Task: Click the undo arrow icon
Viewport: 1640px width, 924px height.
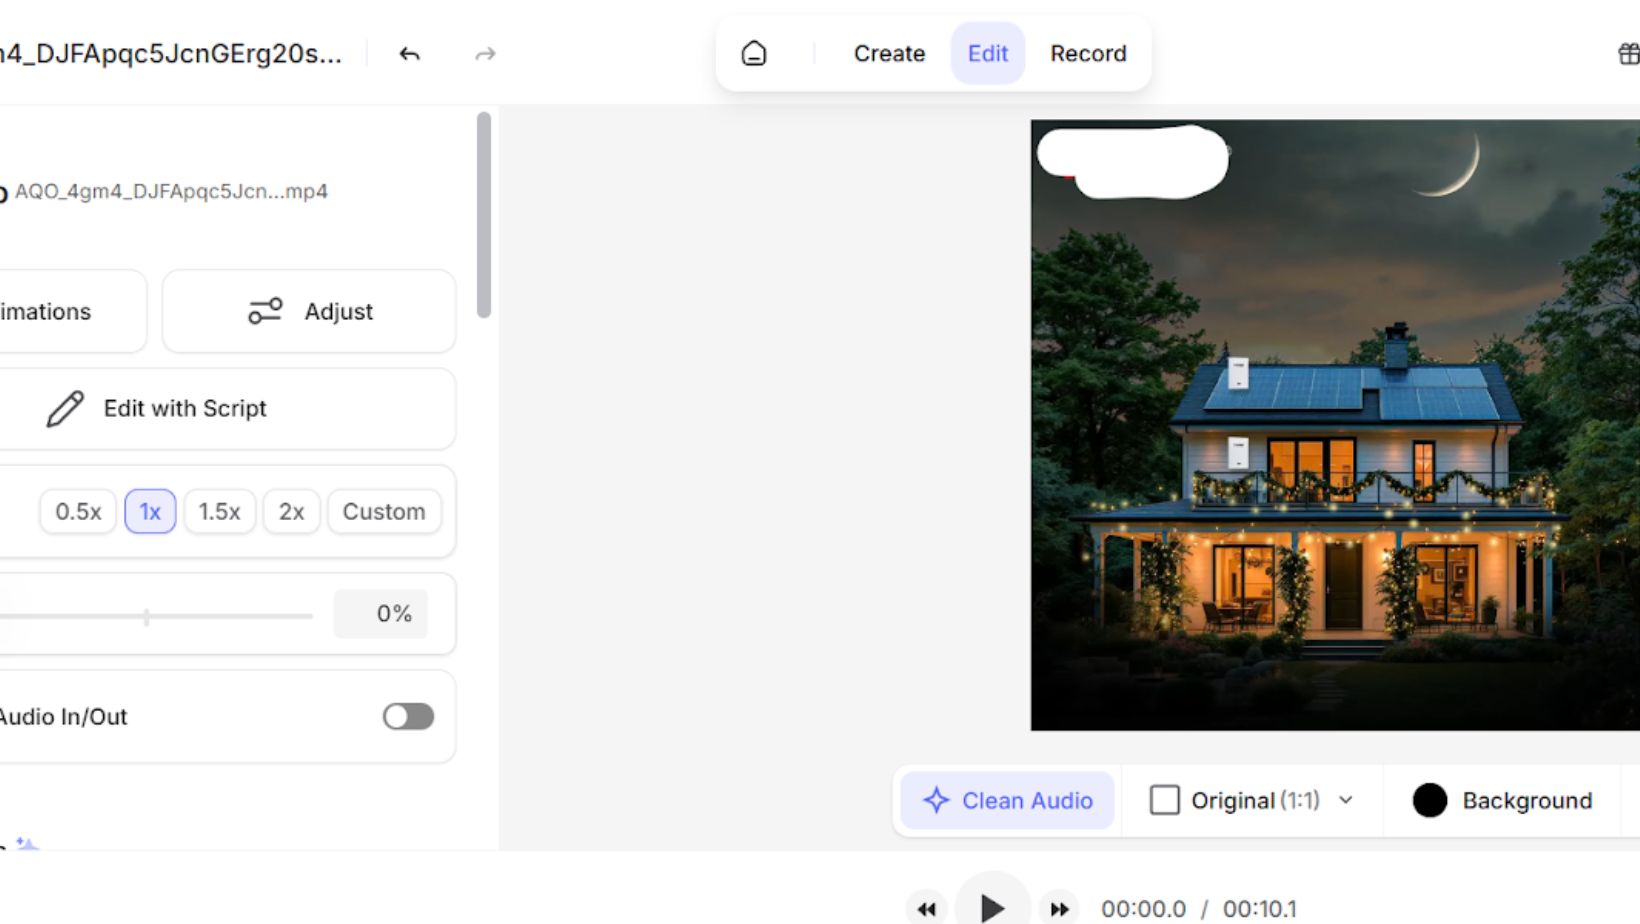Action: pyautogui.click(x=409, y=54)
